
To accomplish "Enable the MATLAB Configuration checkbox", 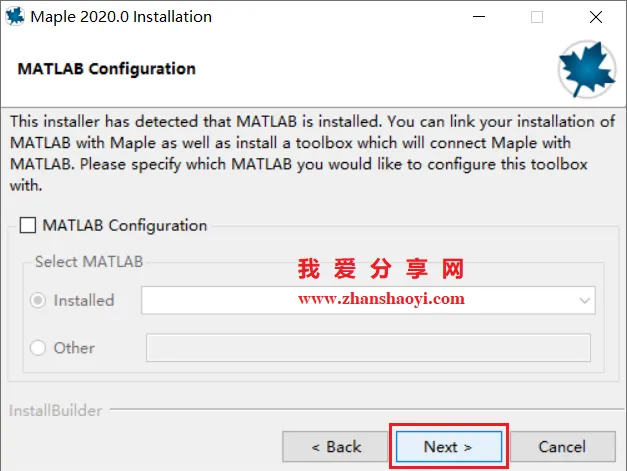I will pyautogui.click(x=28, y=225).
